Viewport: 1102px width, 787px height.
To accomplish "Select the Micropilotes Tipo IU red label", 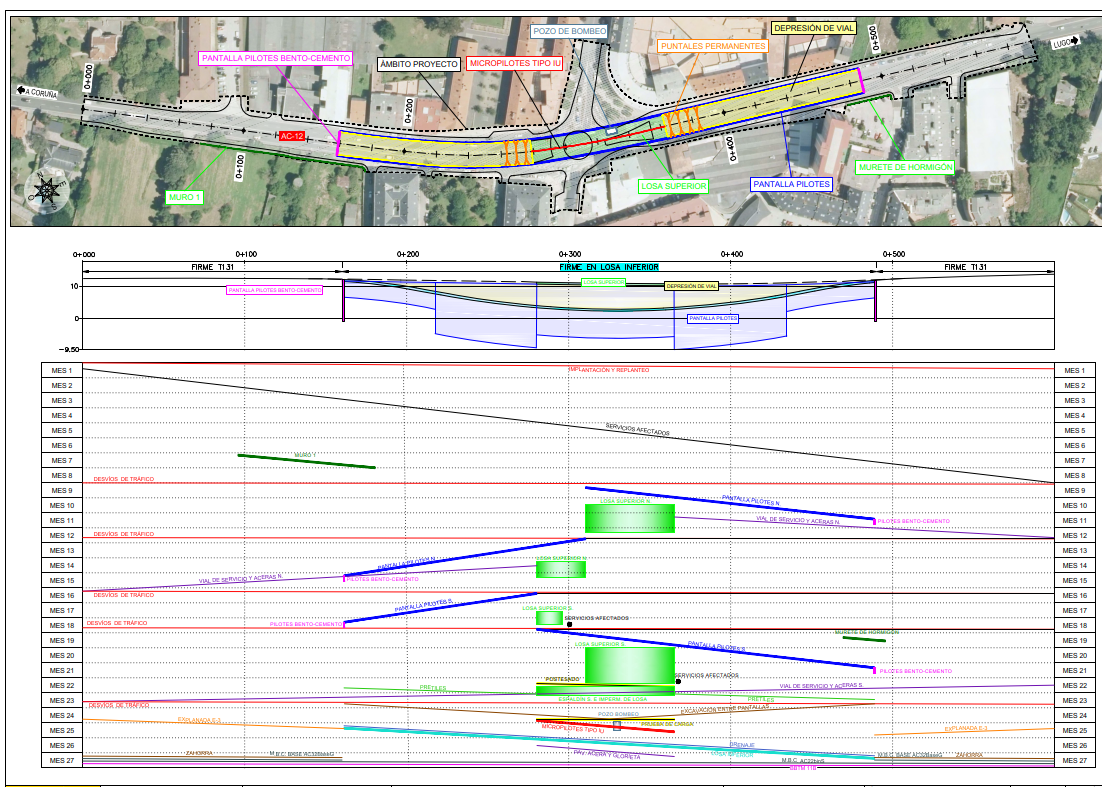I will click(515, 63).
